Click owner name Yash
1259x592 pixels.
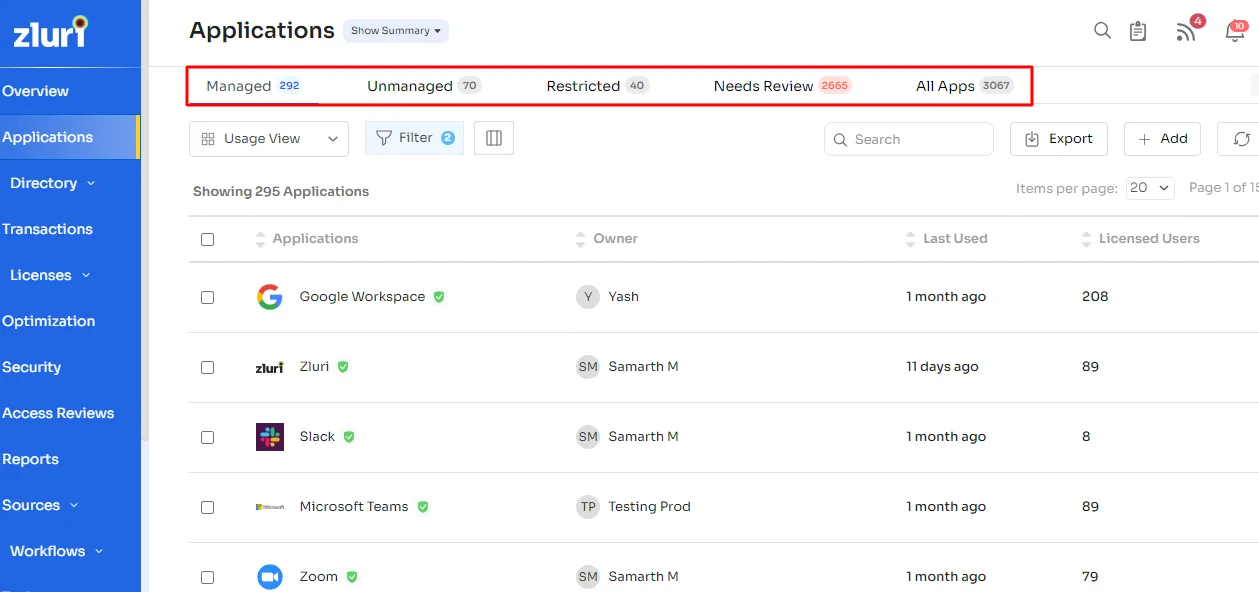(623, 297)
